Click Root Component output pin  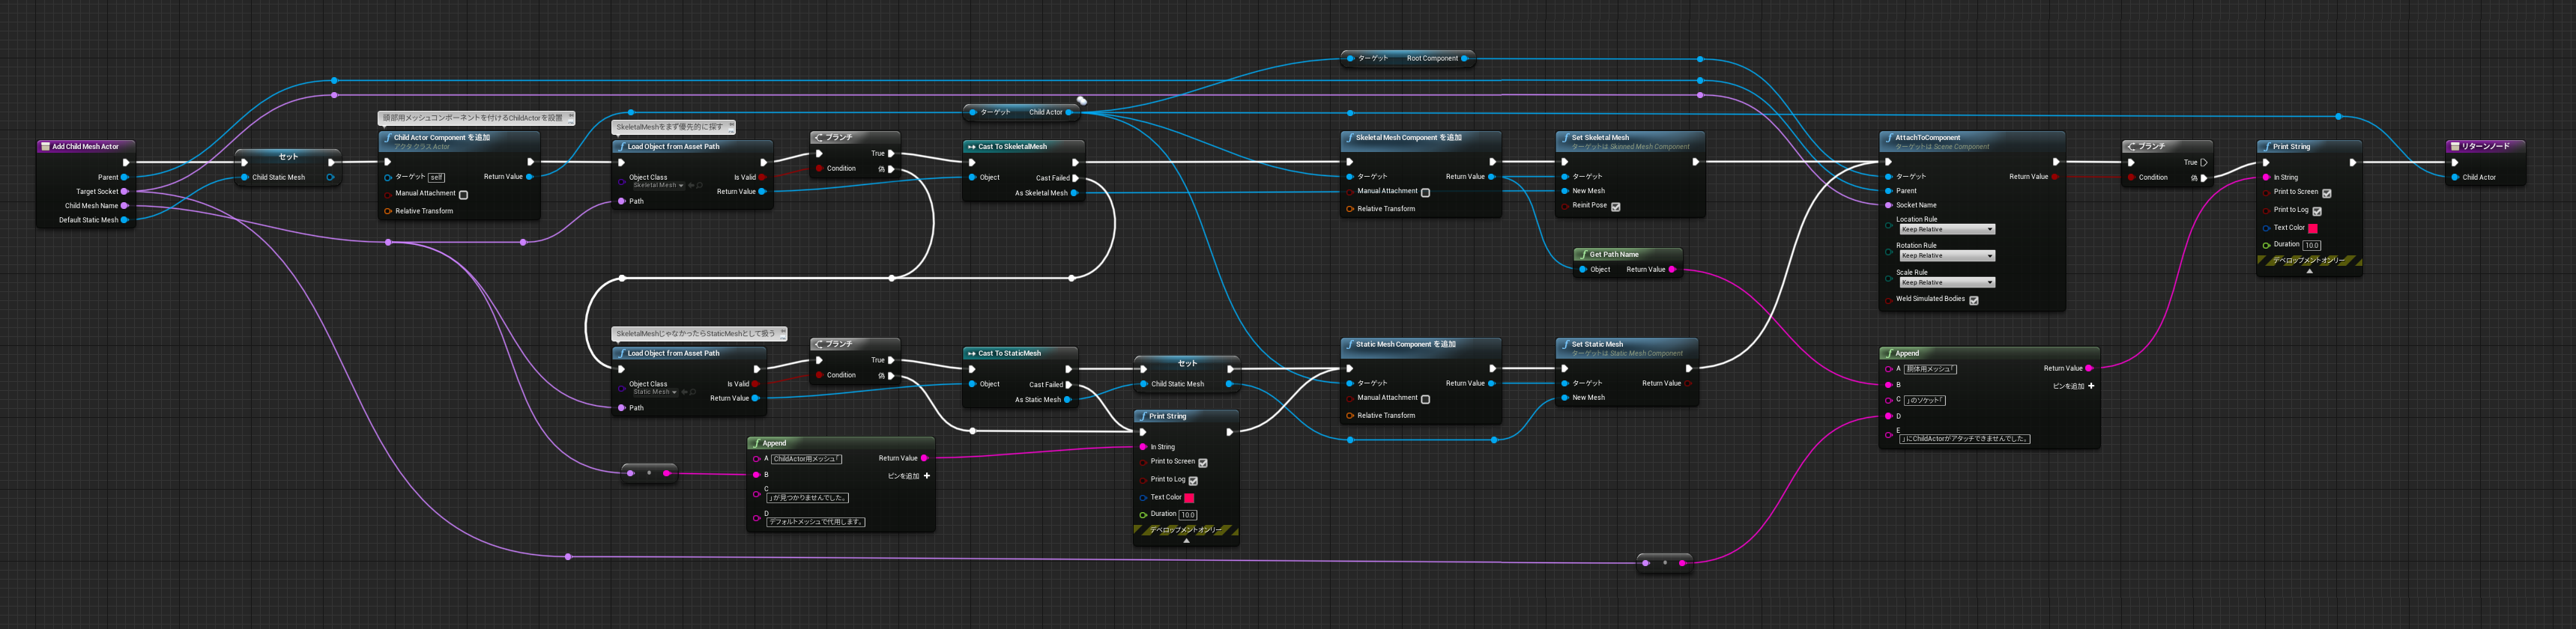[1465, 58]
